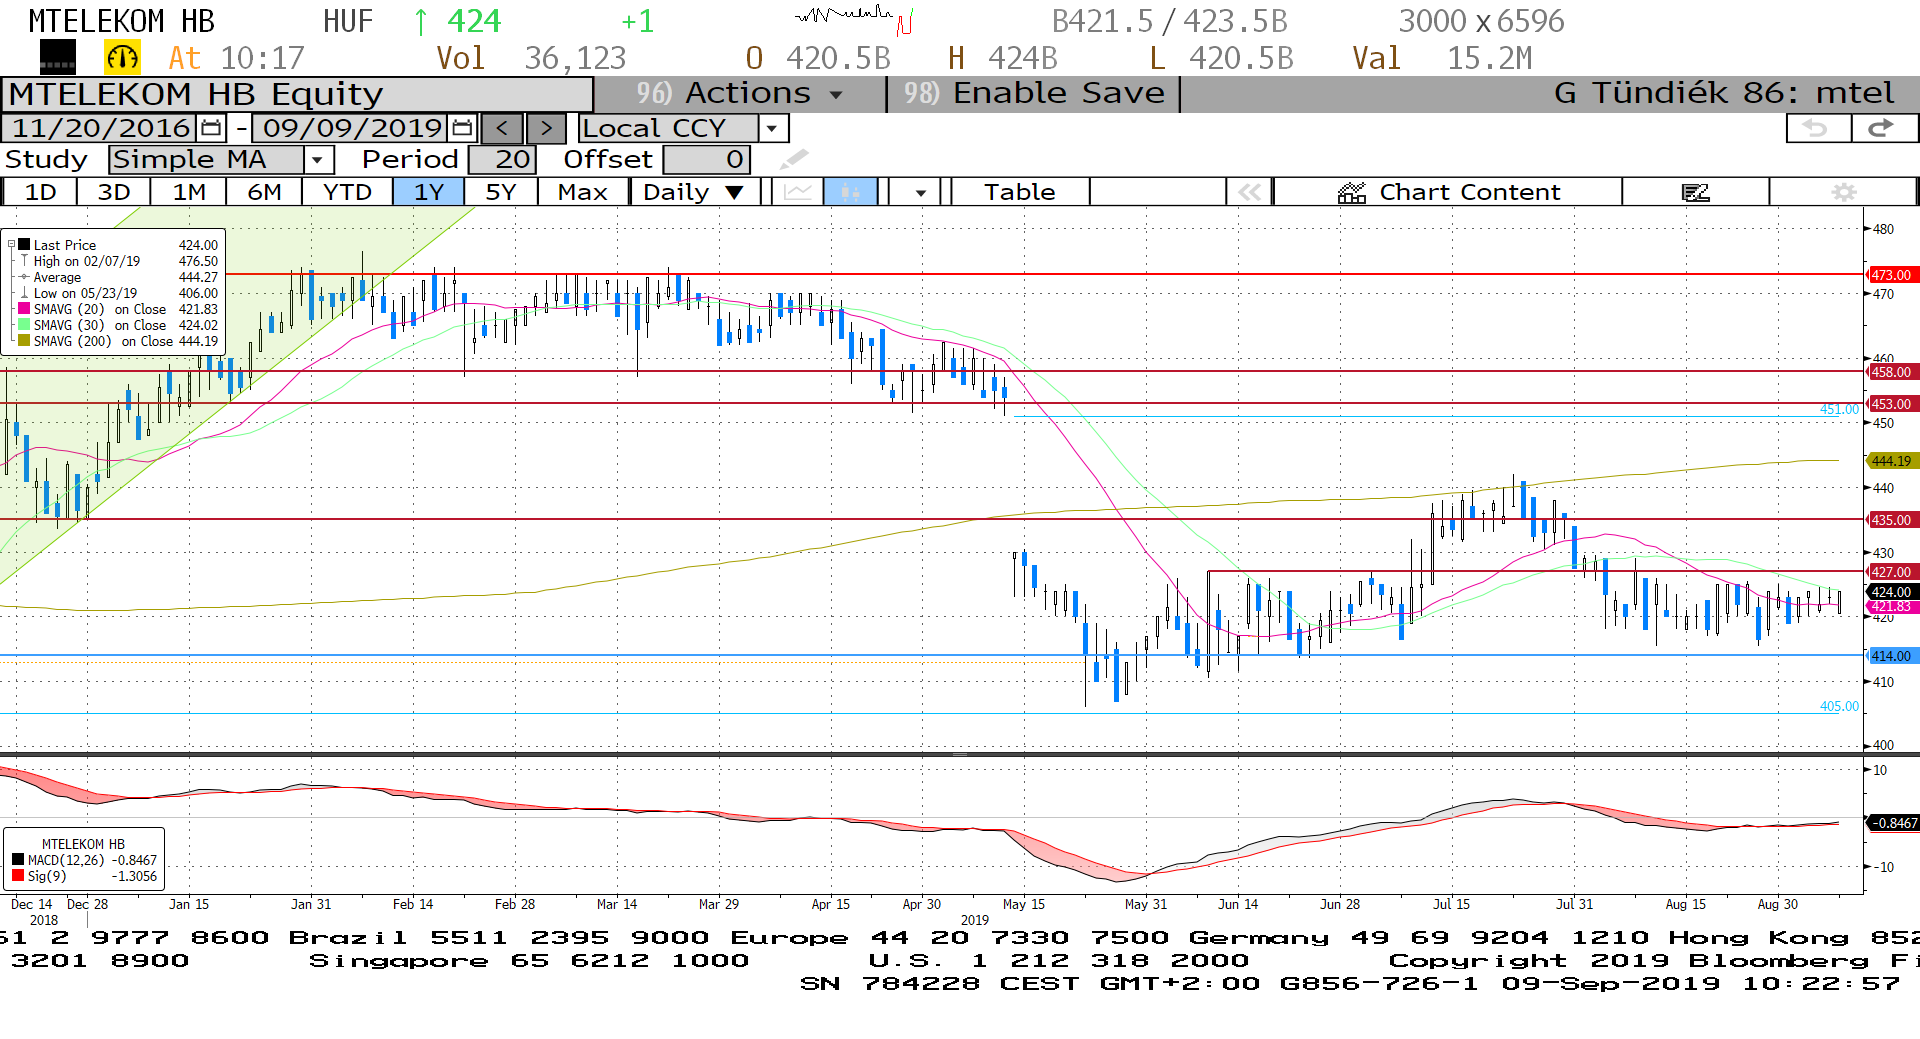This screenshot has height=1039, width=1920.
Task: Open the start date calendar picker
Action: [x=211, y=128]
